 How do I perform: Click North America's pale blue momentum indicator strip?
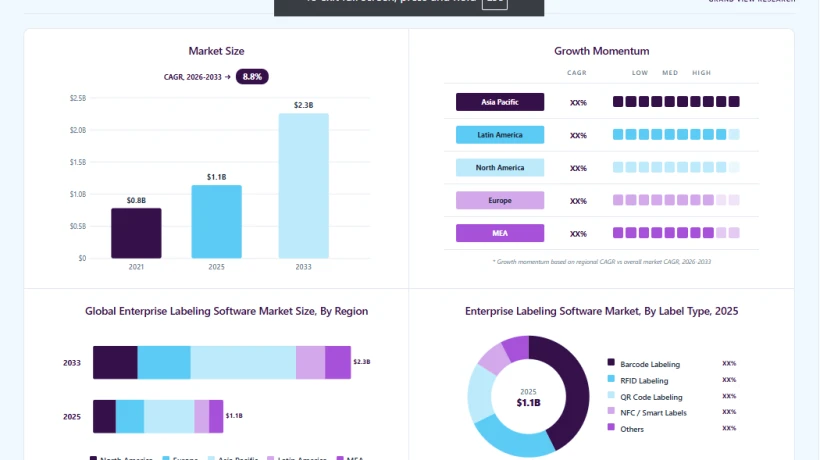[676, 167]
